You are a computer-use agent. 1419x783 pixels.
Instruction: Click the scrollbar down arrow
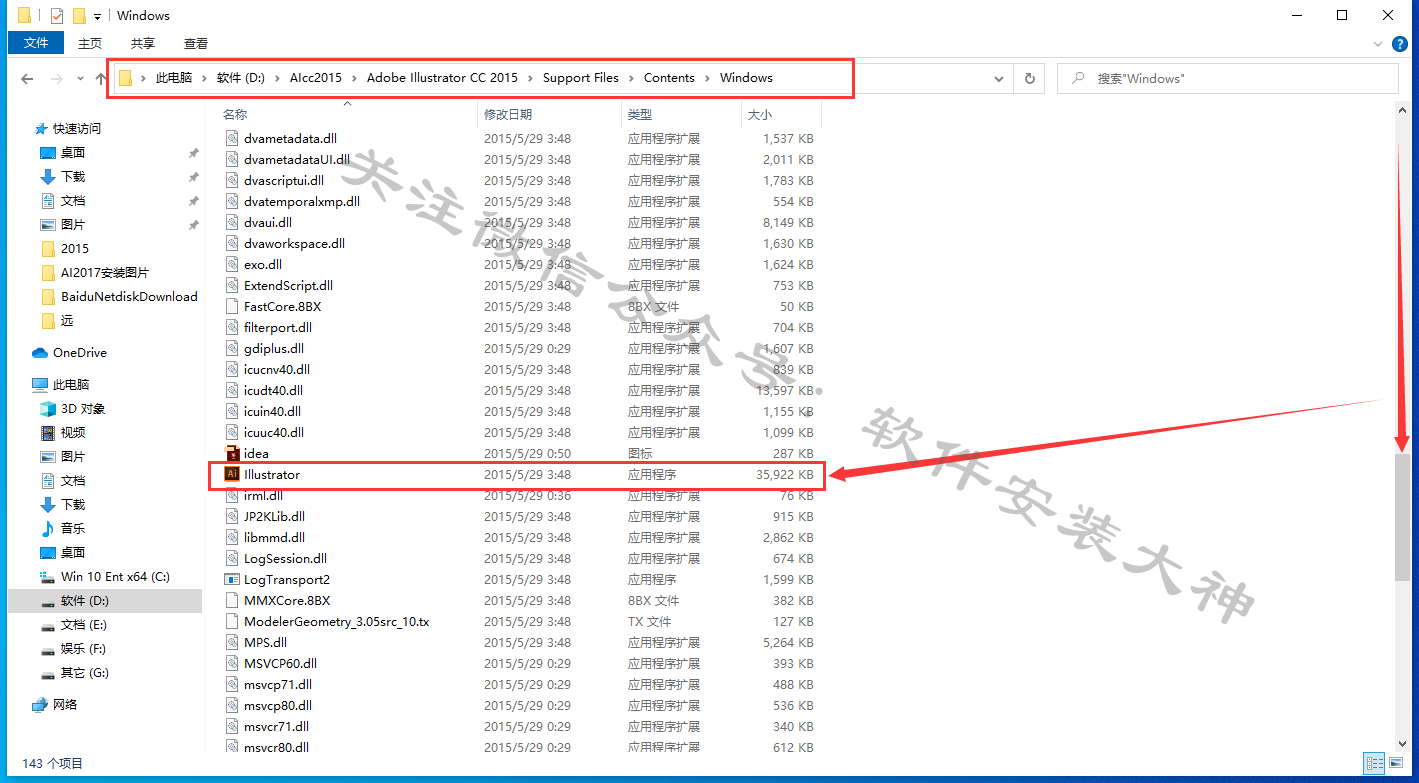click(x=1403, y=746)
